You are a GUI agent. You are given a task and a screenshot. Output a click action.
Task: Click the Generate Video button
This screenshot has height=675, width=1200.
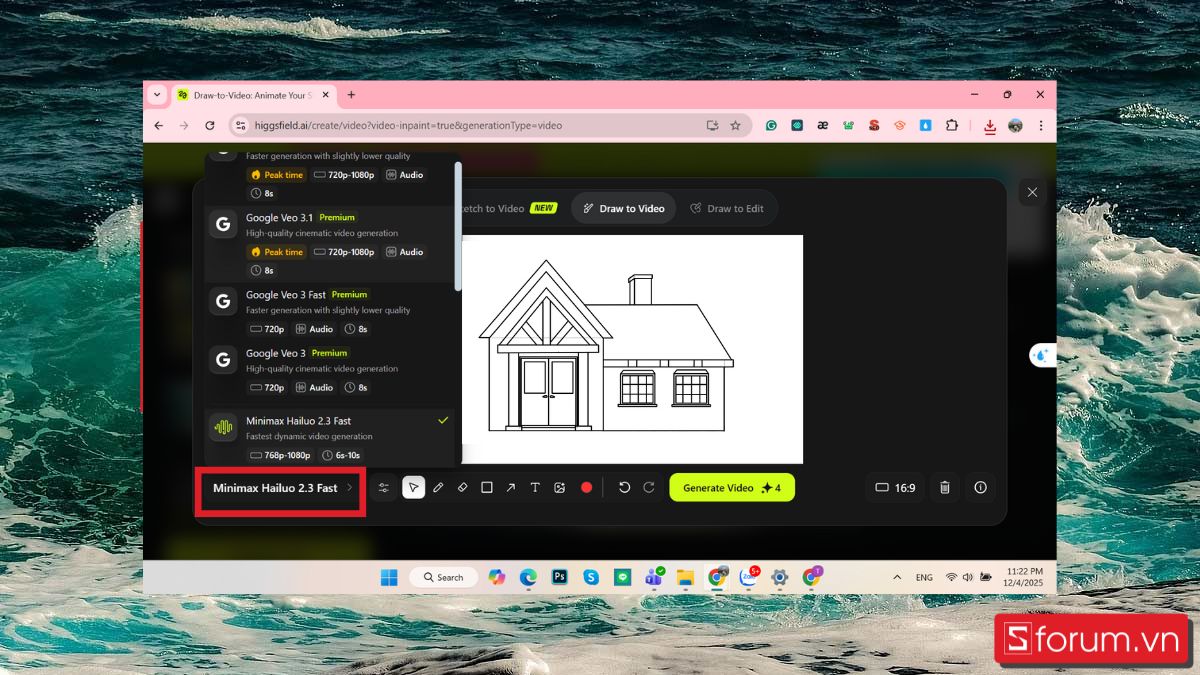click(732, 488)
